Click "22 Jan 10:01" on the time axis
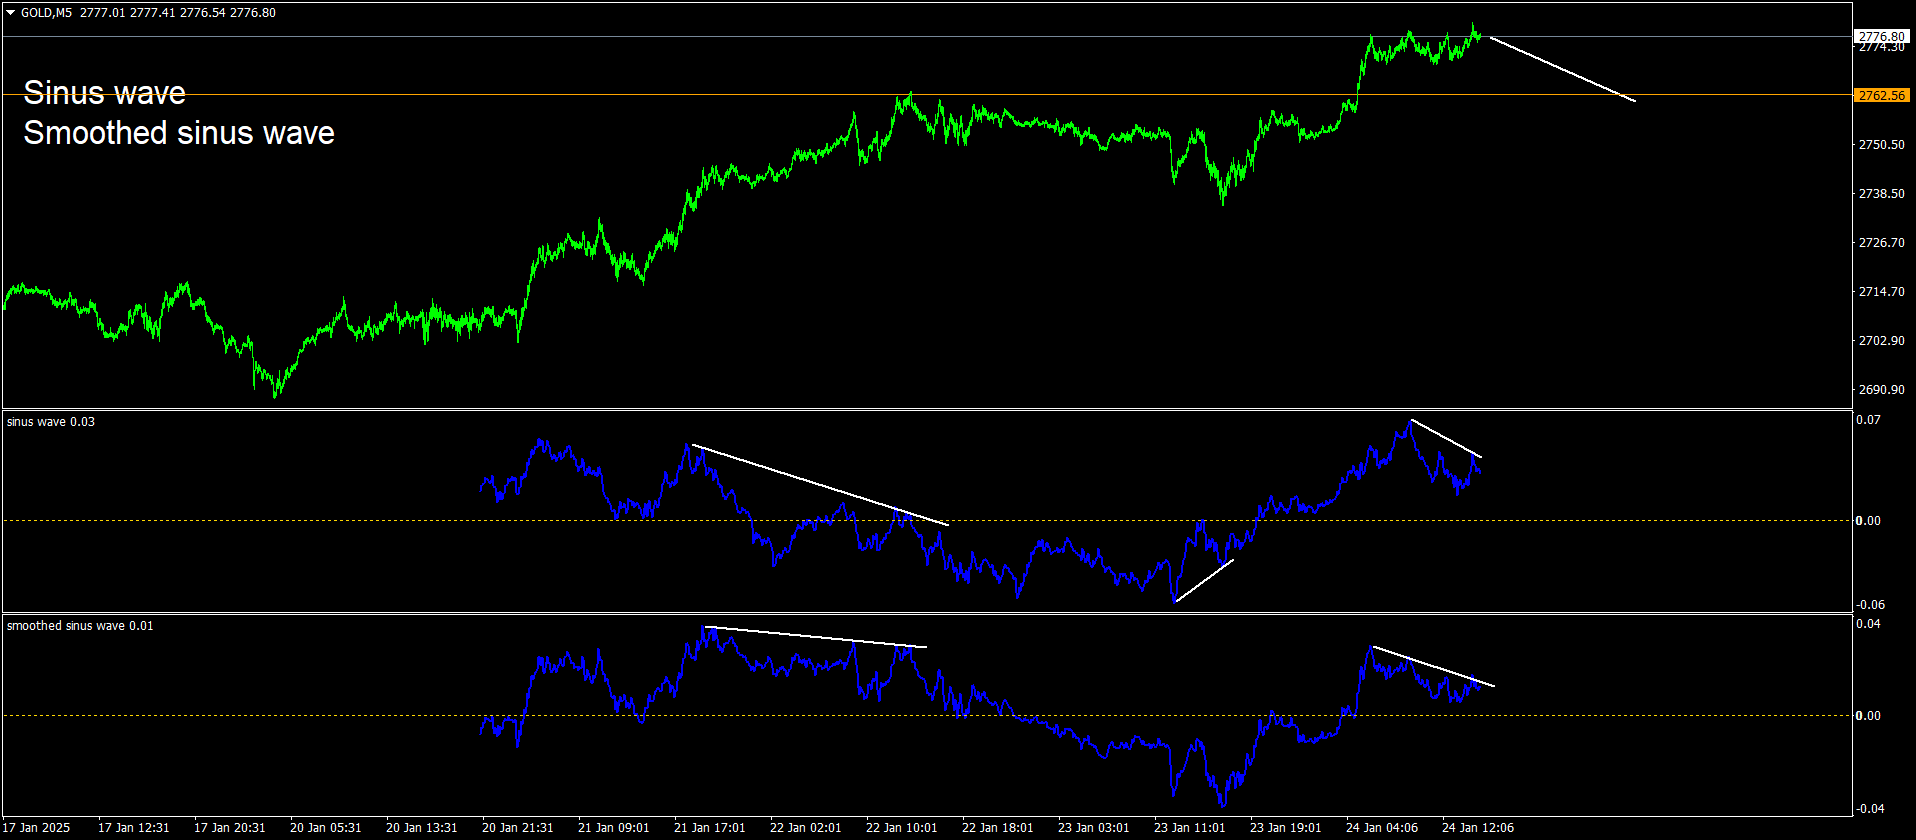 click(902, 828)
